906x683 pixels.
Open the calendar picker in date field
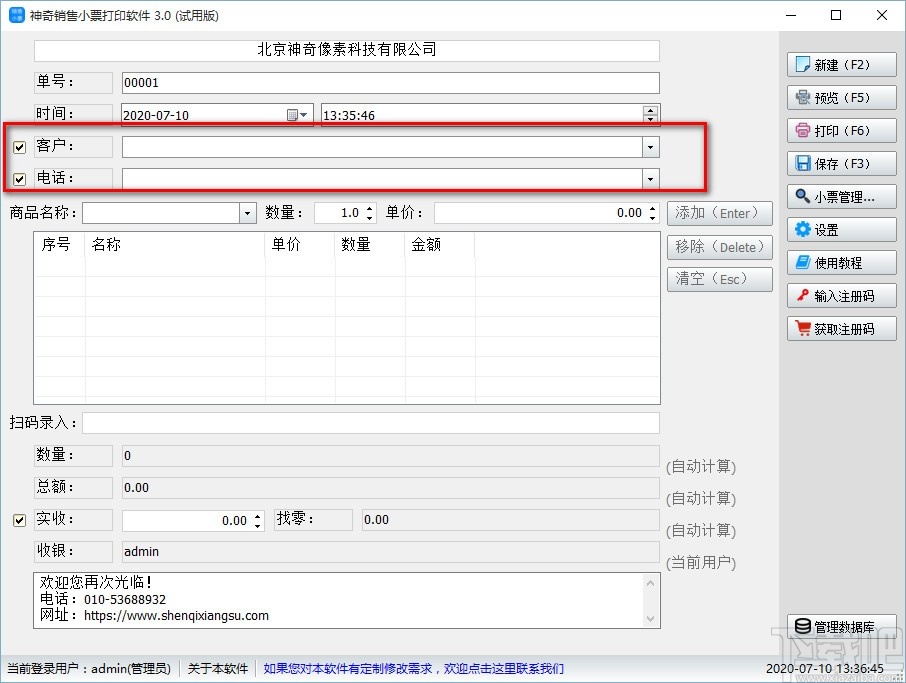click(297, 115)
